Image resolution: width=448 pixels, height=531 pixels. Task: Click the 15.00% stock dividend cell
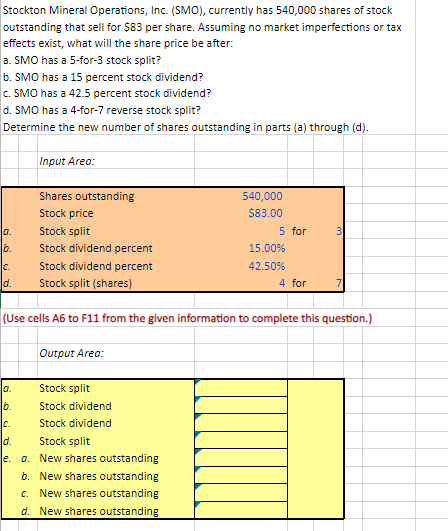[x=267, y=248]
